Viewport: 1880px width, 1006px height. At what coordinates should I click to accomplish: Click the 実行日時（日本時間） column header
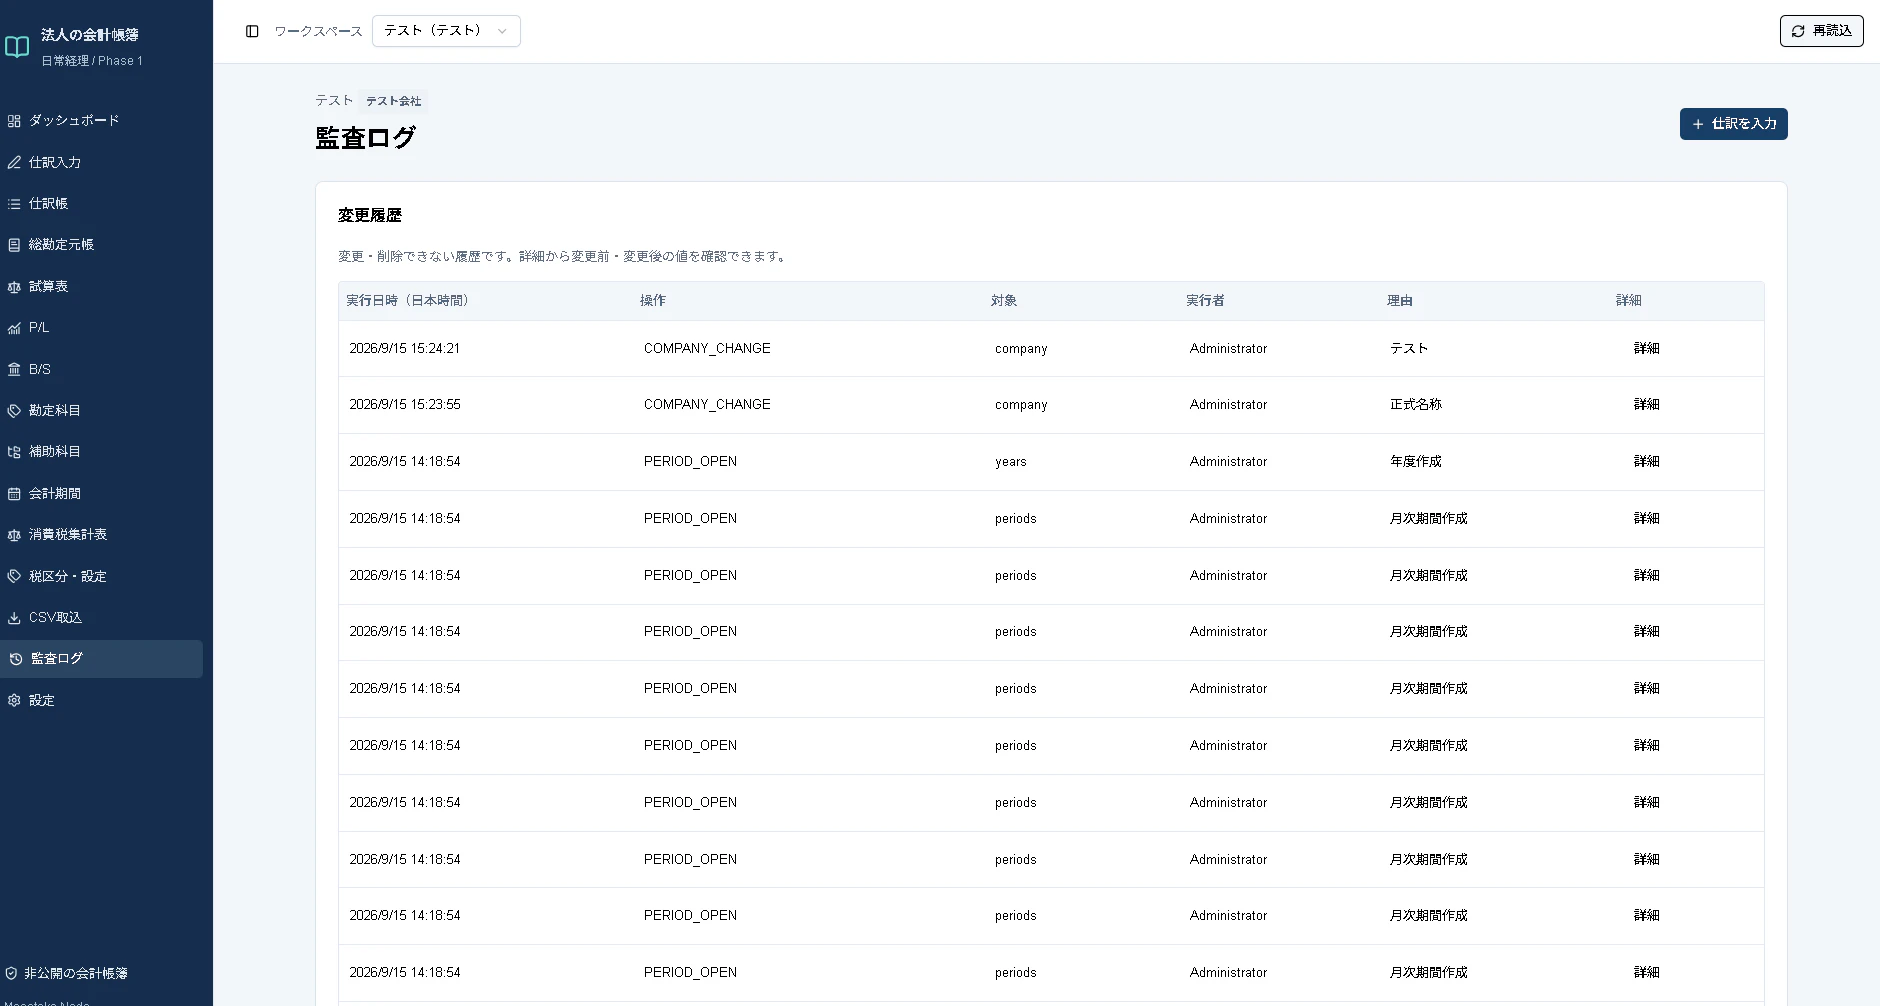tap(407, 300)
